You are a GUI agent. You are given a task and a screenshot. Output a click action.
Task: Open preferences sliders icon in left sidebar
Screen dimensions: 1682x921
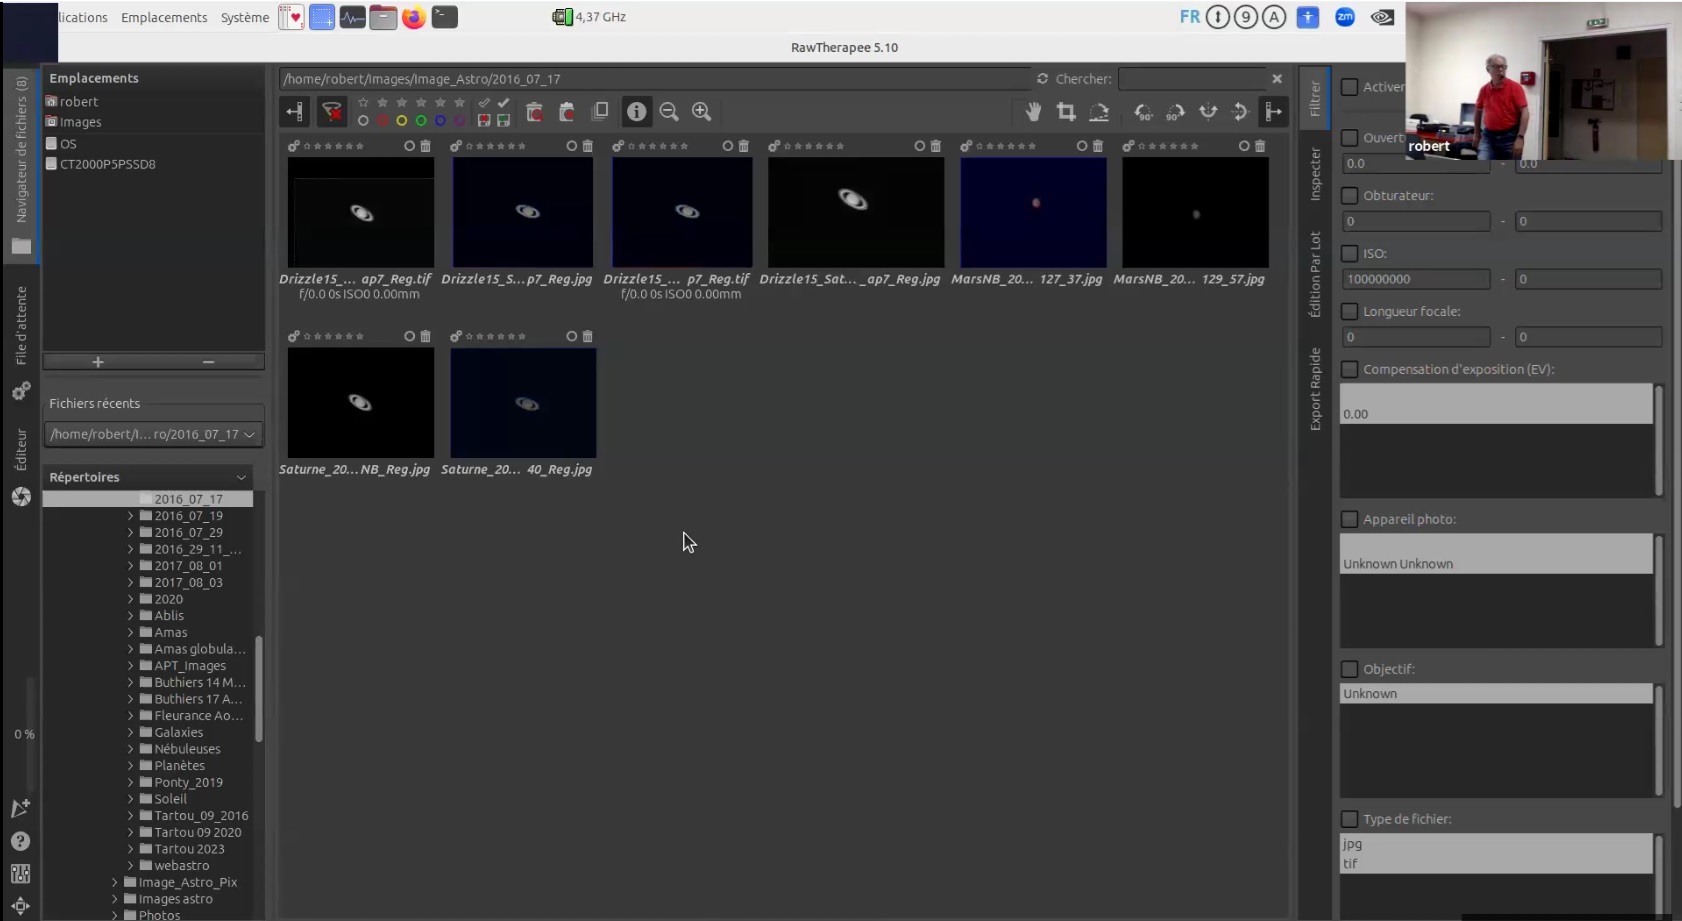(x=20, y=873)
